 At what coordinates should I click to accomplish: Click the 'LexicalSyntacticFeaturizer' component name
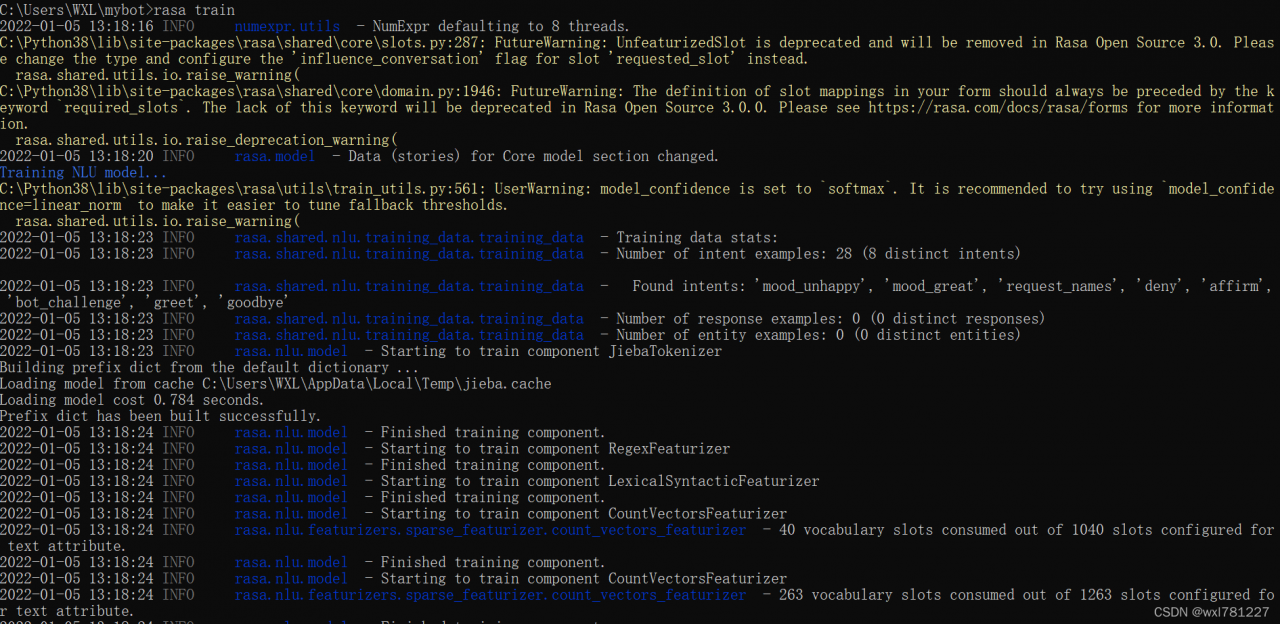(714, 481)
